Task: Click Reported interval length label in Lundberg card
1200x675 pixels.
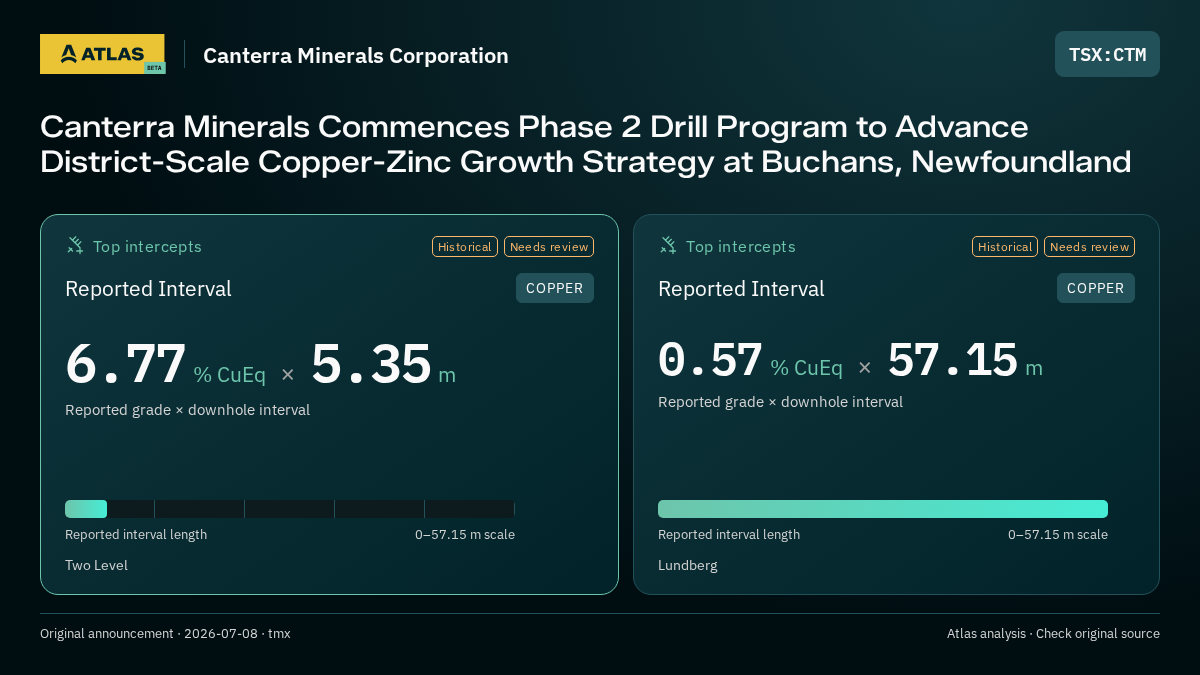Action: 729,534
